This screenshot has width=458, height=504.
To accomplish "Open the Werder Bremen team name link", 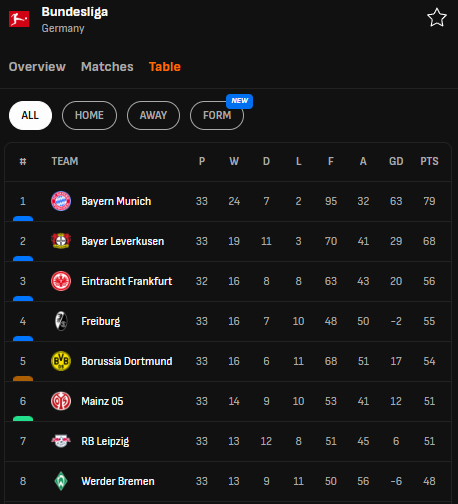I will [118, 481].
